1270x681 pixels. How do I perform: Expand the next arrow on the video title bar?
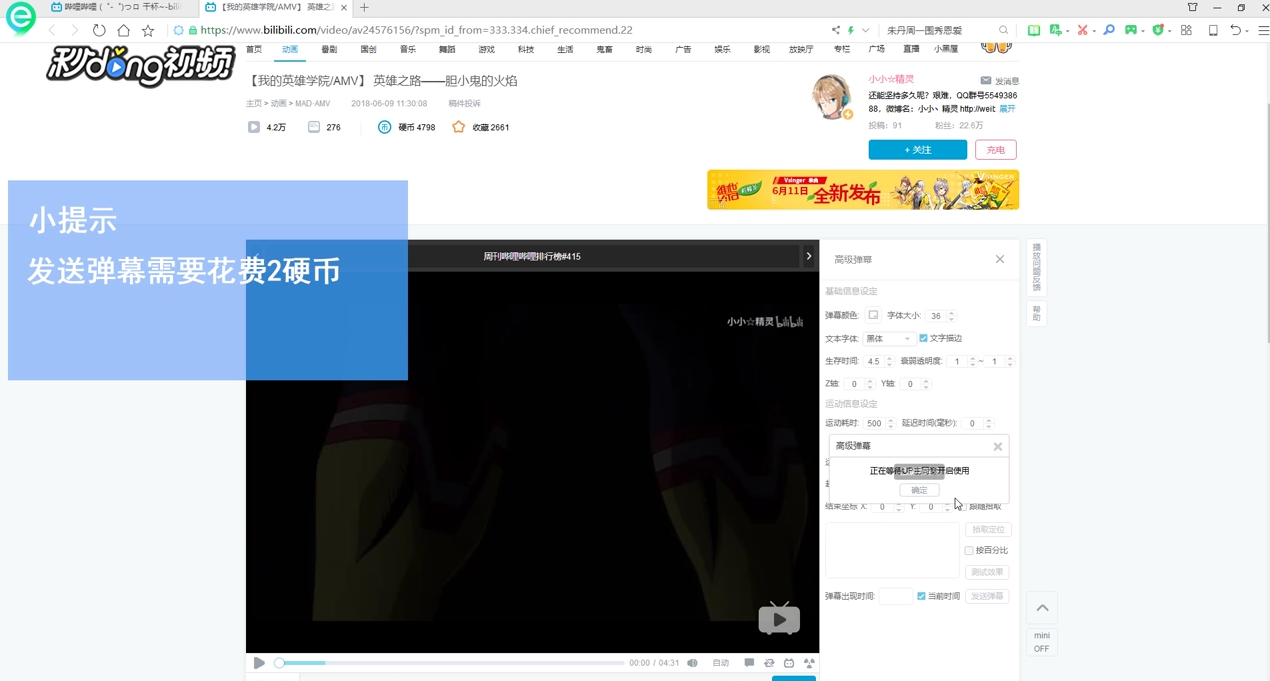coord(808,256)
